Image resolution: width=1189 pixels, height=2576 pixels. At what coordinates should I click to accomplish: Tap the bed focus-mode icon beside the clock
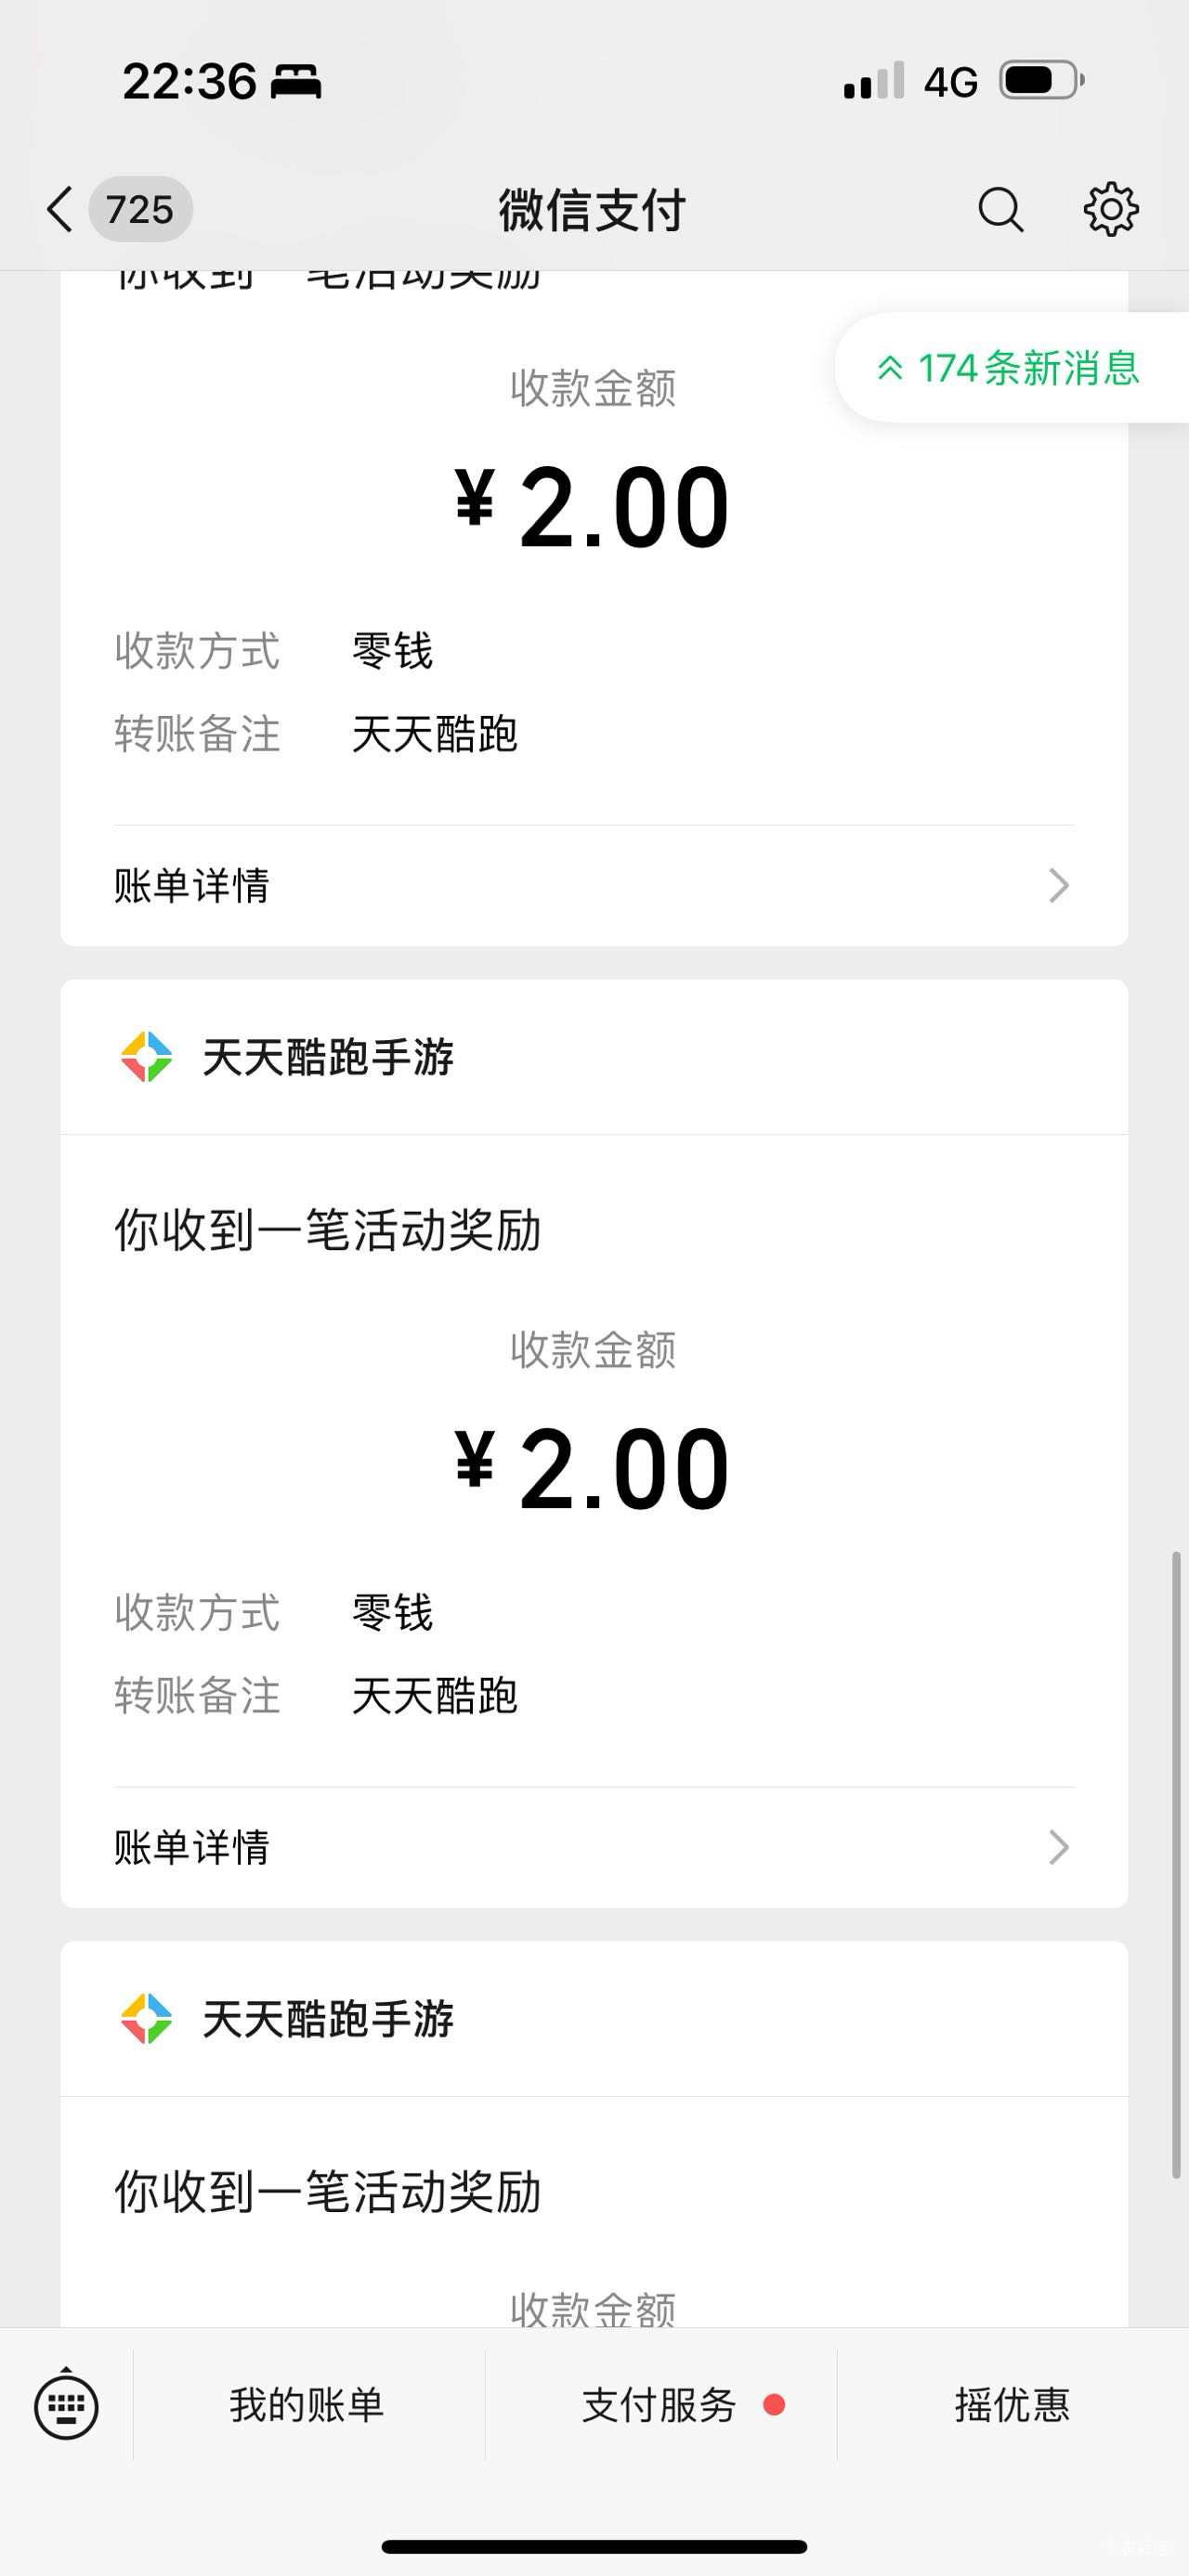pyautogui.click(x=296, y=81)
